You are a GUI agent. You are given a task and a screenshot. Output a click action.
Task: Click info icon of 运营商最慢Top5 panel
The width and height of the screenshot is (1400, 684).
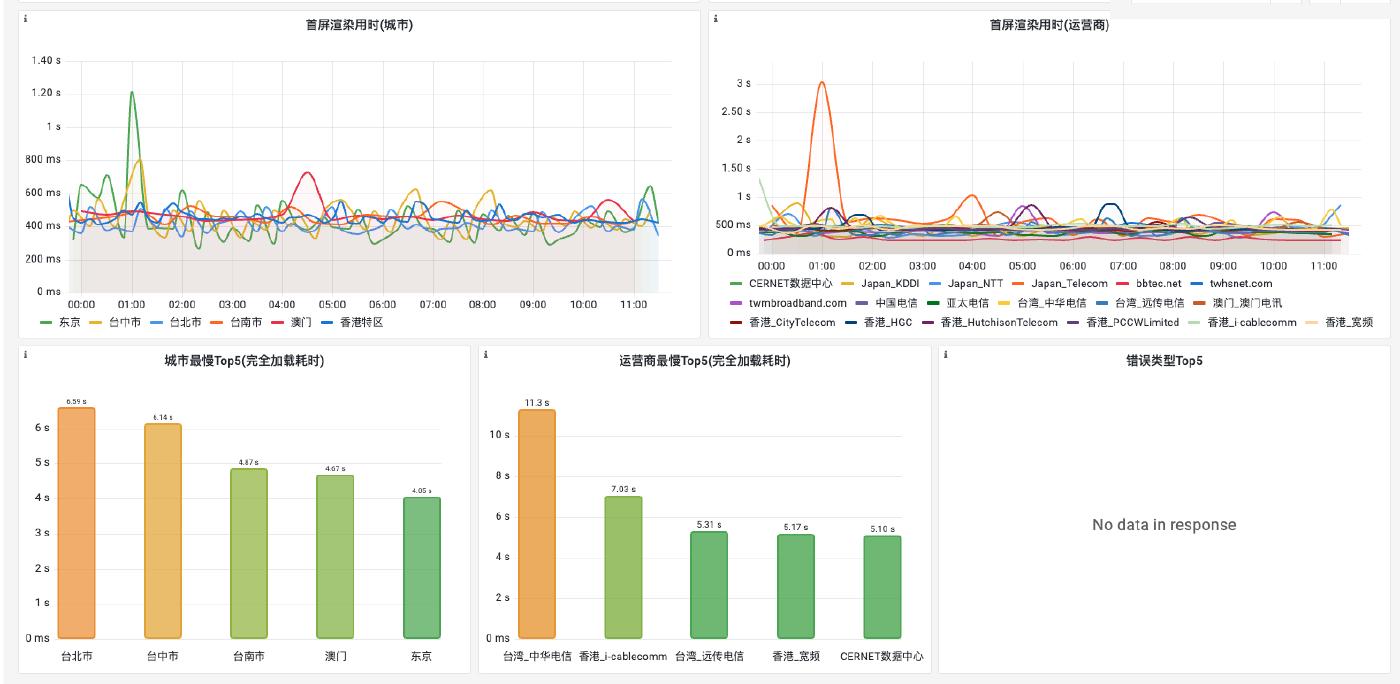(x=485, y=355)
